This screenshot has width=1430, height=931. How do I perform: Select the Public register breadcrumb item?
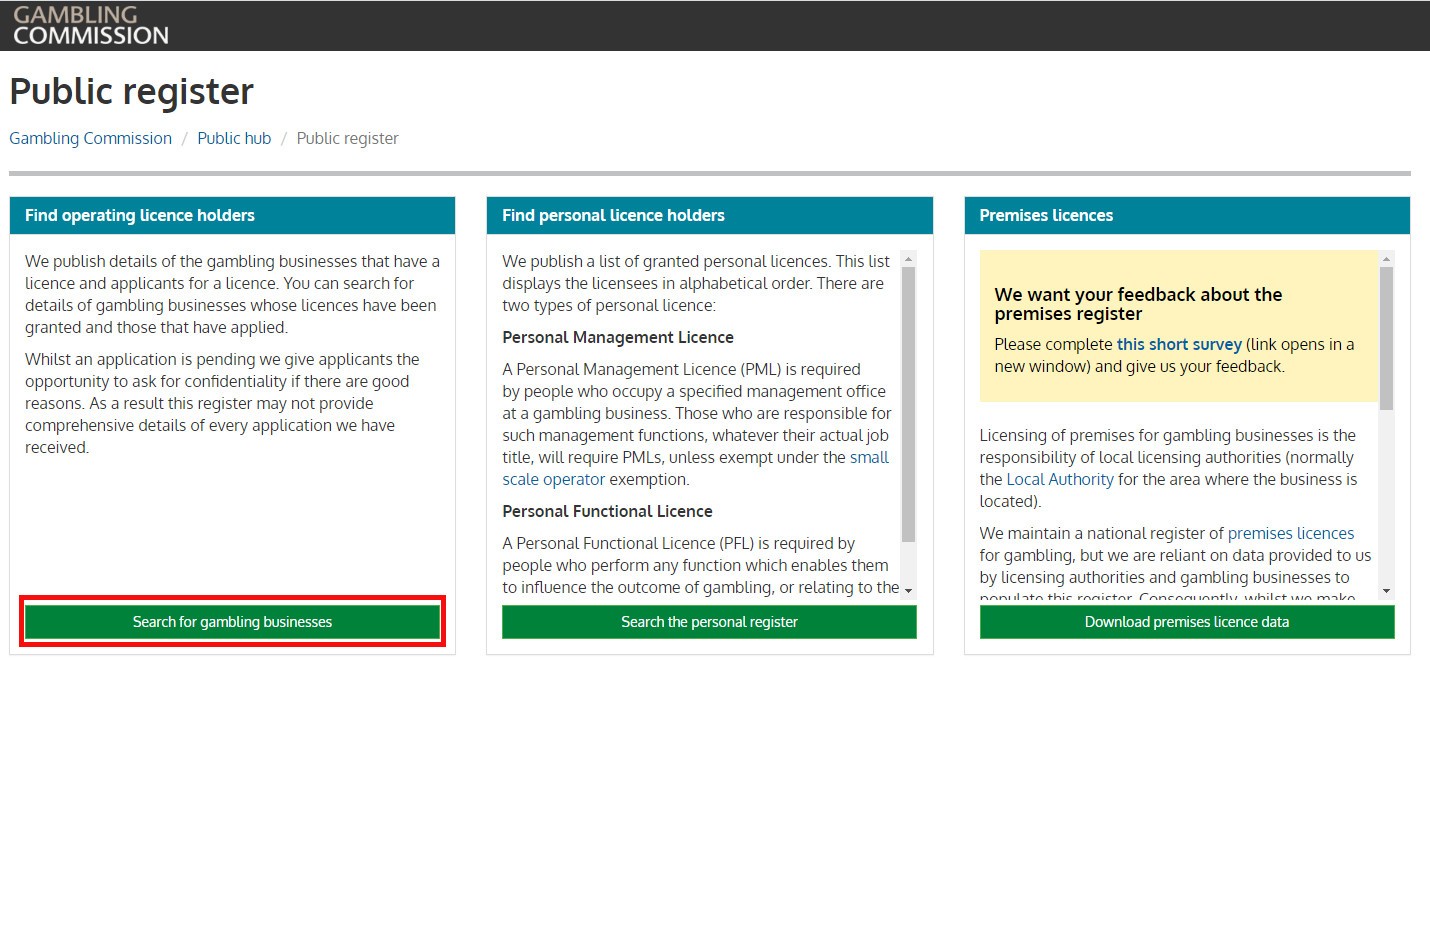[347, 138]
